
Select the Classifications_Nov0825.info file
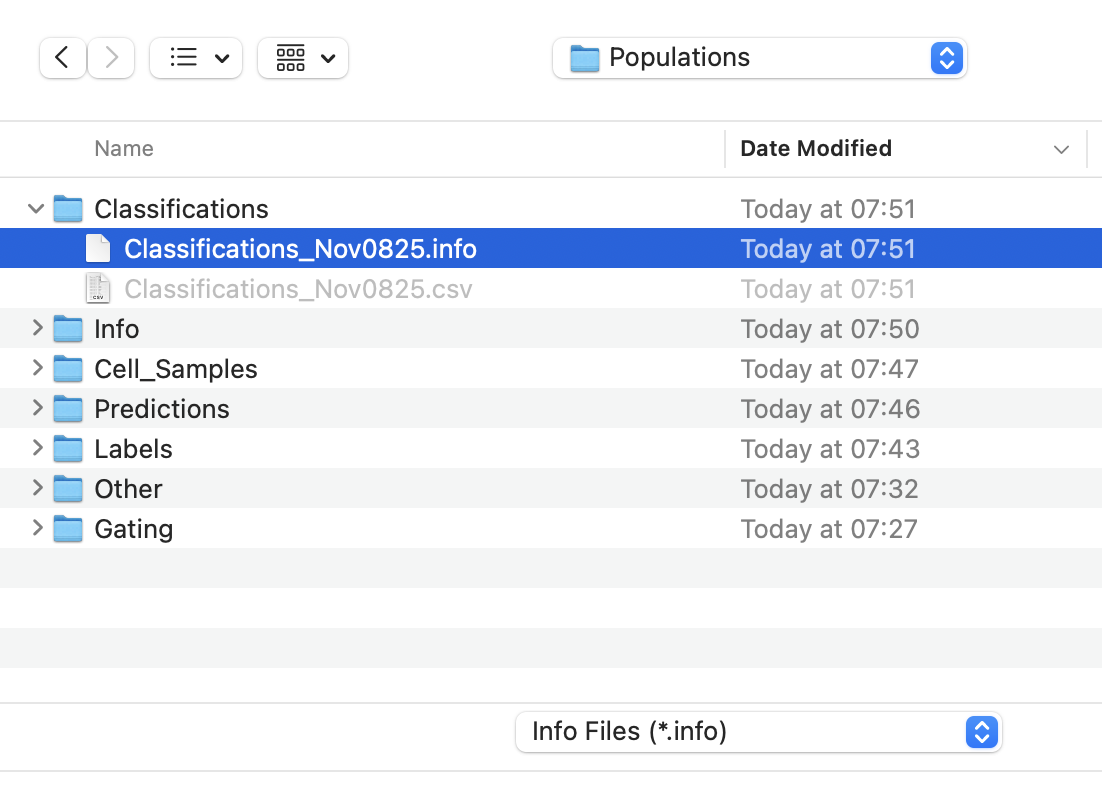300,248
